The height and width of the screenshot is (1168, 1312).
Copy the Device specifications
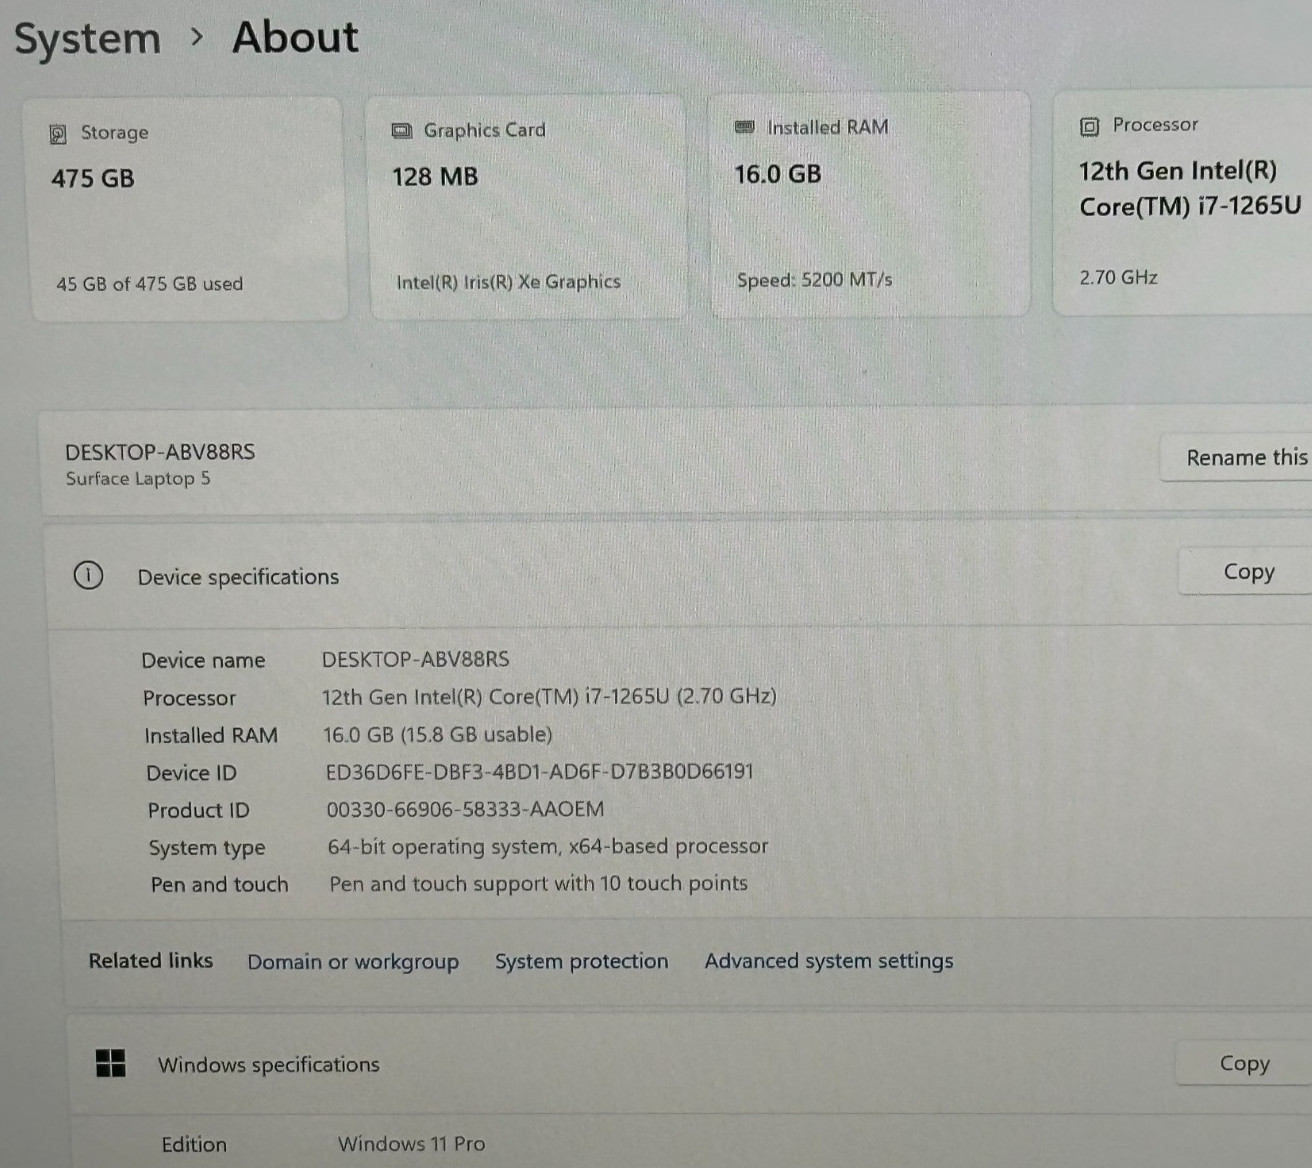tap(1247, 571)
